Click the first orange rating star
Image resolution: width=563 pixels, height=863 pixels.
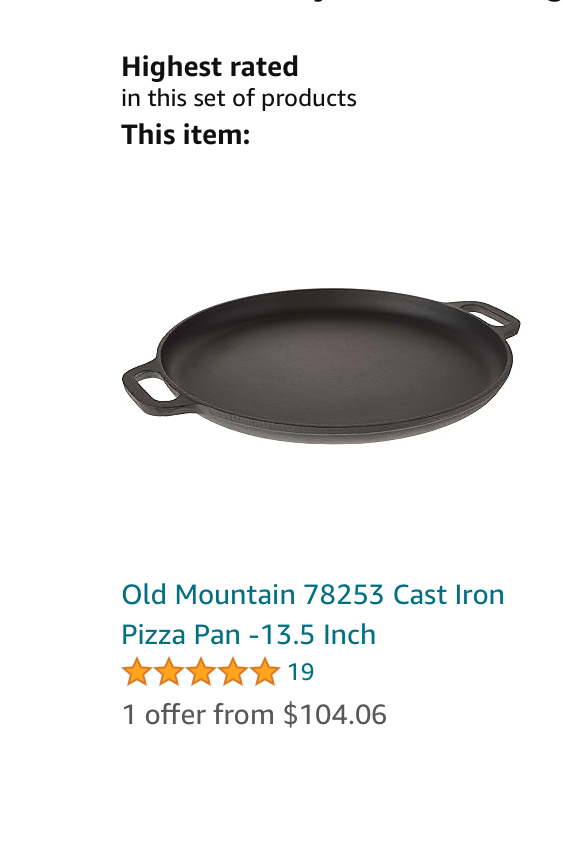136,672
